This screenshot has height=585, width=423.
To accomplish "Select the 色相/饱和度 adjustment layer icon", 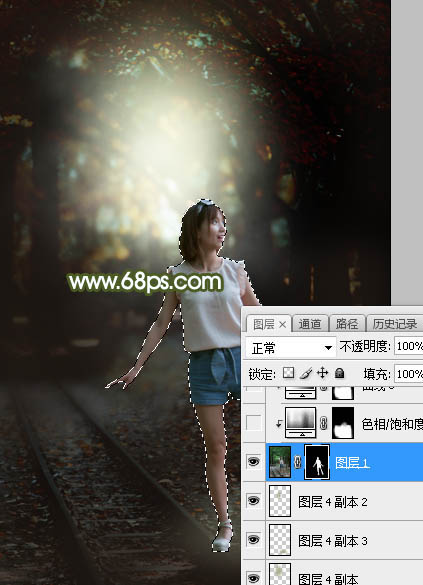I will click(300, 422).
